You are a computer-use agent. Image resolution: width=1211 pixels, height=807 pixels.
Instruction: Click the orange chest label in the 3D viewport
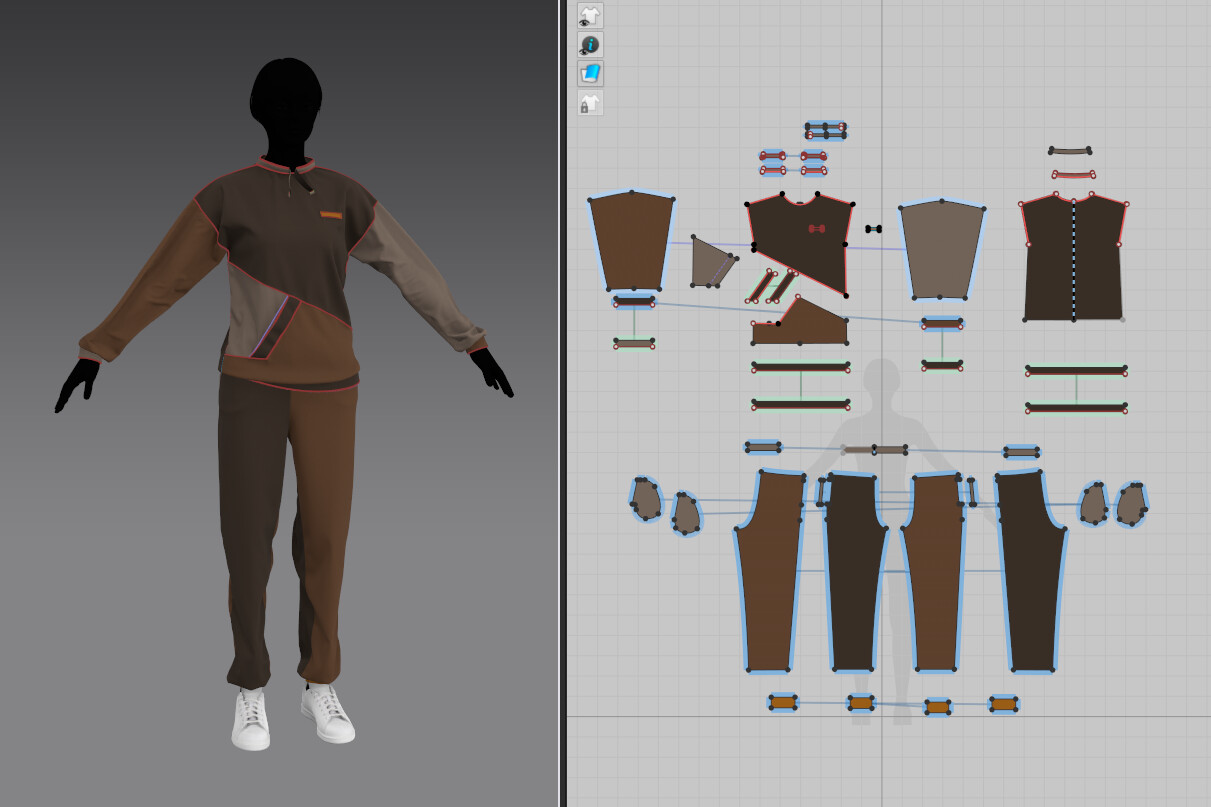point(332,214)
